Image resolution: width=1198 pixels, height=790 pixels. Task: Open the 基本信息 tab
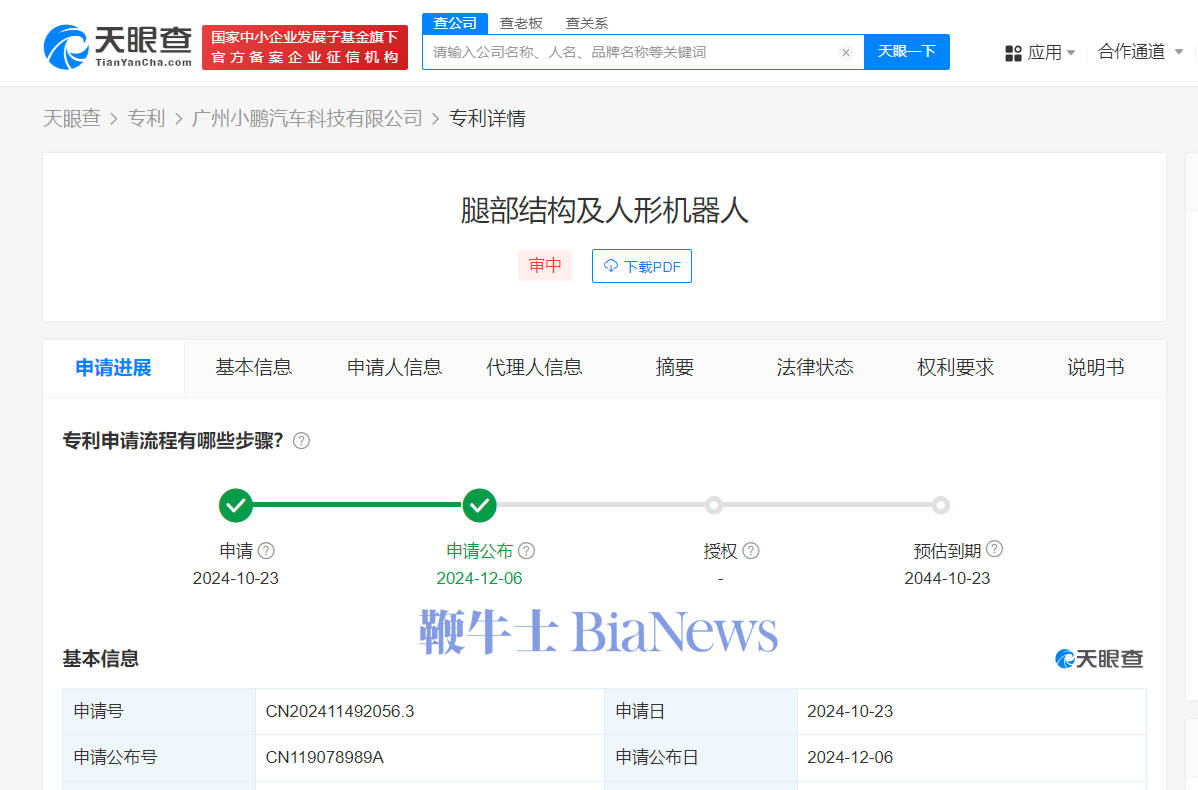point(254,368)
